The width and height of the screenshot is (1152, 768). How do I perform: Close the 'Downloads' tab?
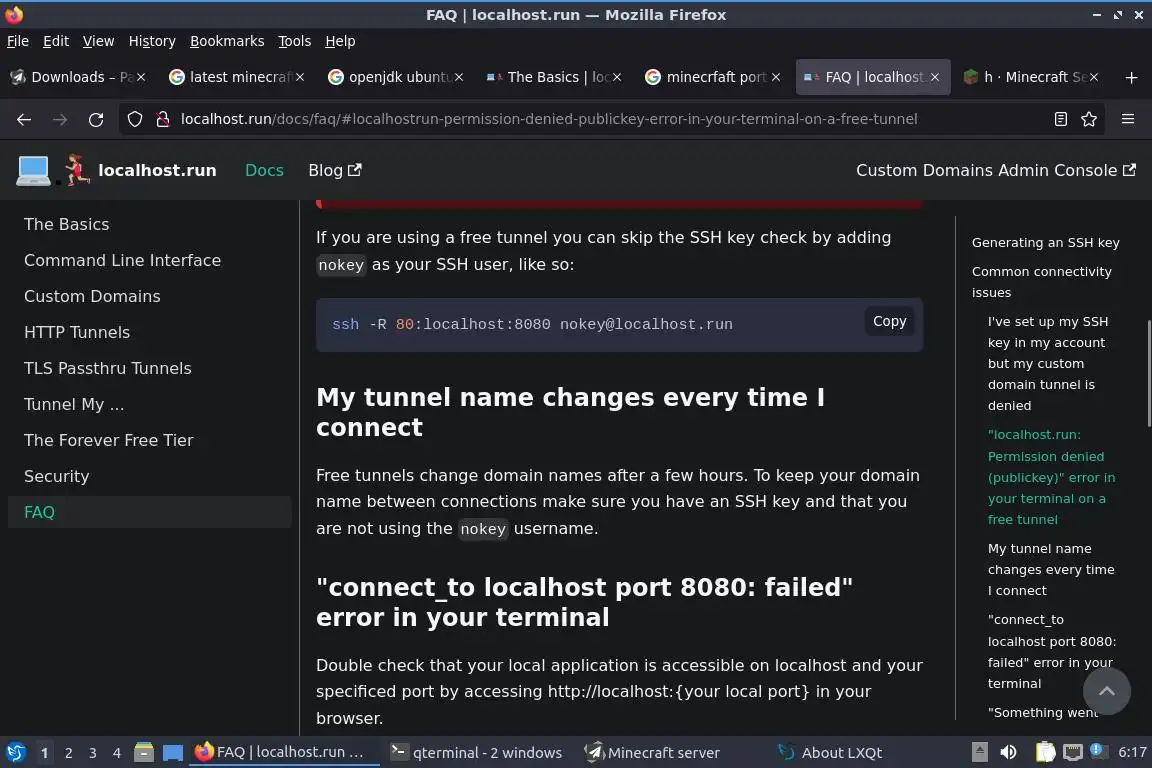(141, 77)
